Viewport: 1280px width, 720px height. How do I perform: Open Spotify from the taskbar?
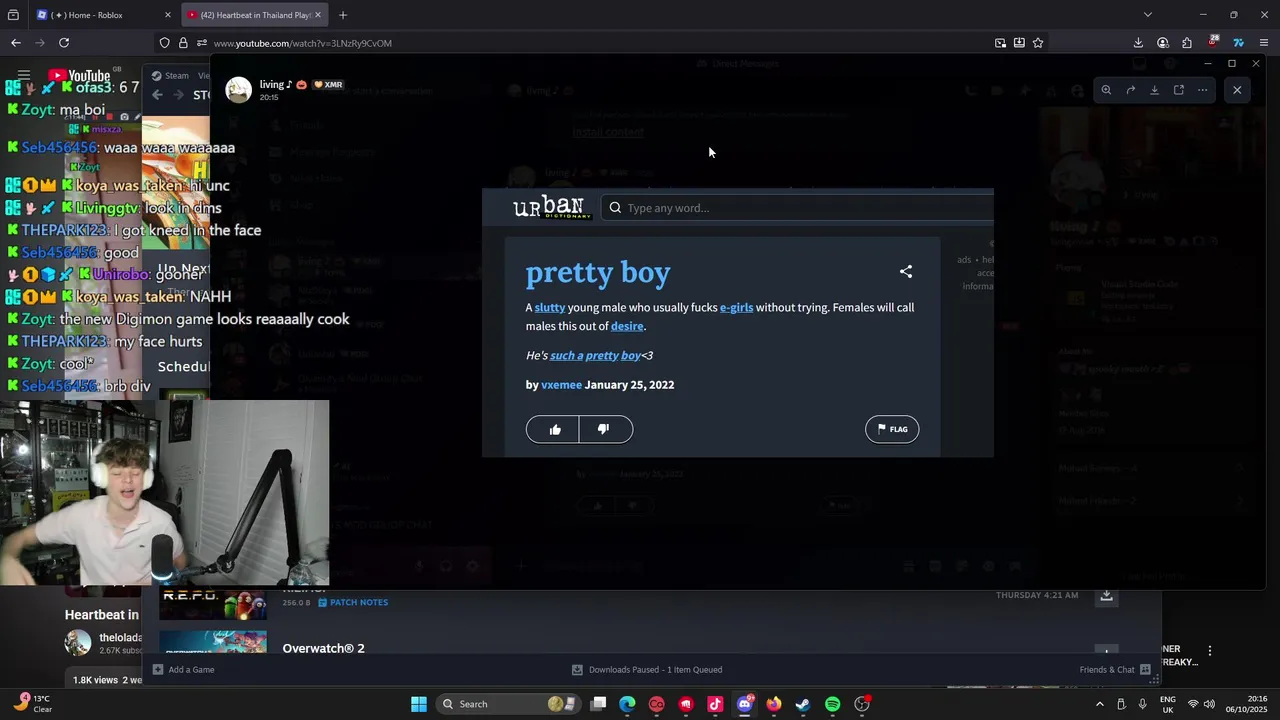tap(832, 704)
